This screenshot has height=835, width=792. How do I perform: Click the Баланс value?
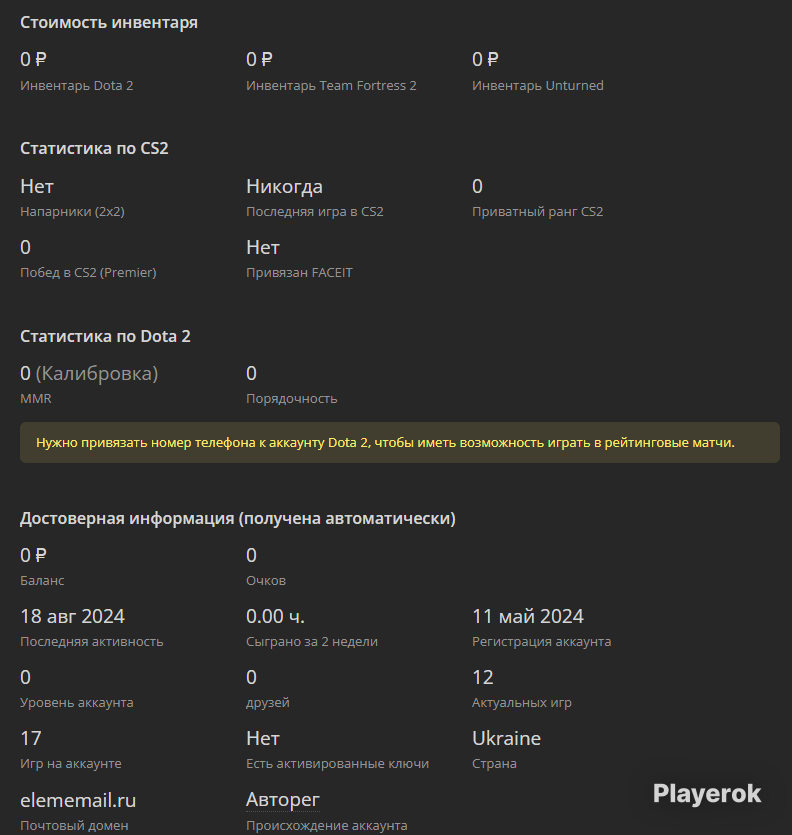[x=33, y=555]
